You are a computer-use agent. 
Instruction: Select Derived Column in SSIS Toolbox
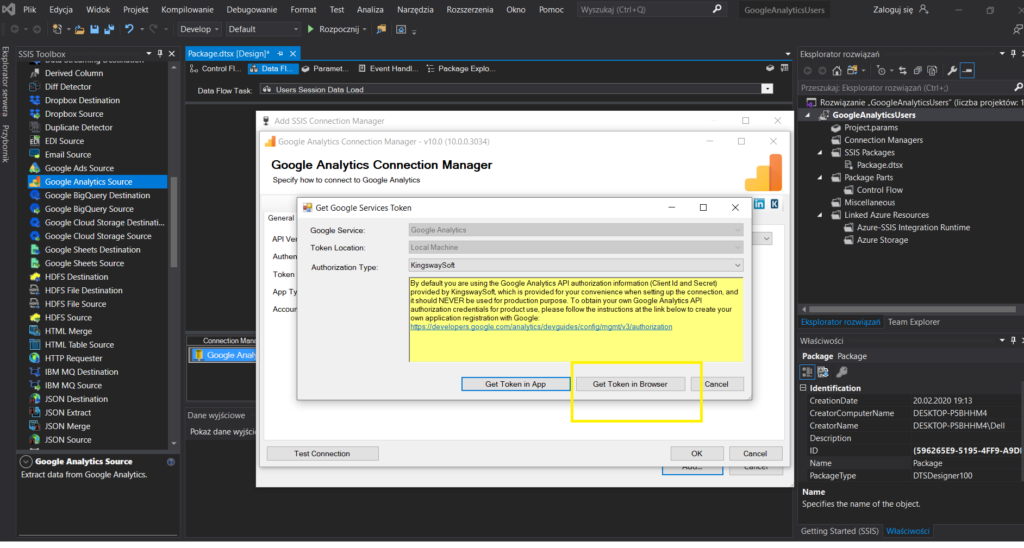74,73
